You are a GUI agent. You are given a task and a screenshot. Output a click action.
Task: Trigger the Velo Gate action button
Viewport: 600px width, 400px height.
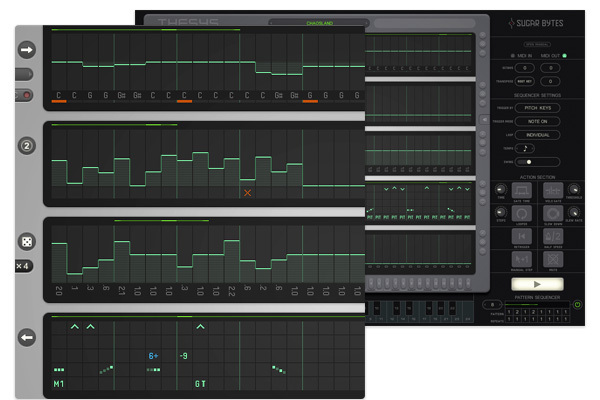(553, 190)
